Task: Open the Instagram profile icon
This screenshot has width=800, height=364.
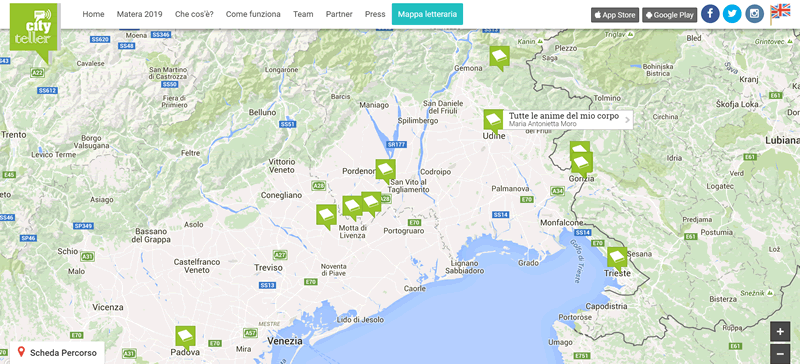Action: click(755, 14)
